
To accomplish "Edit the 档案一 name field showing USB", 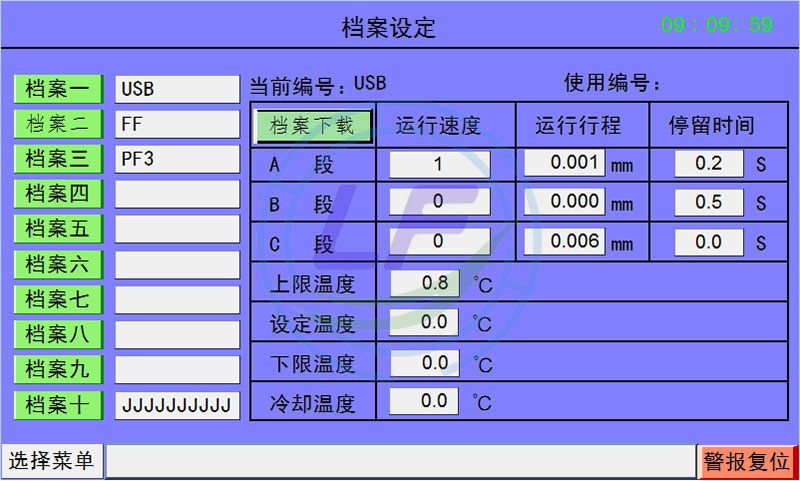I will pos(177,89).
